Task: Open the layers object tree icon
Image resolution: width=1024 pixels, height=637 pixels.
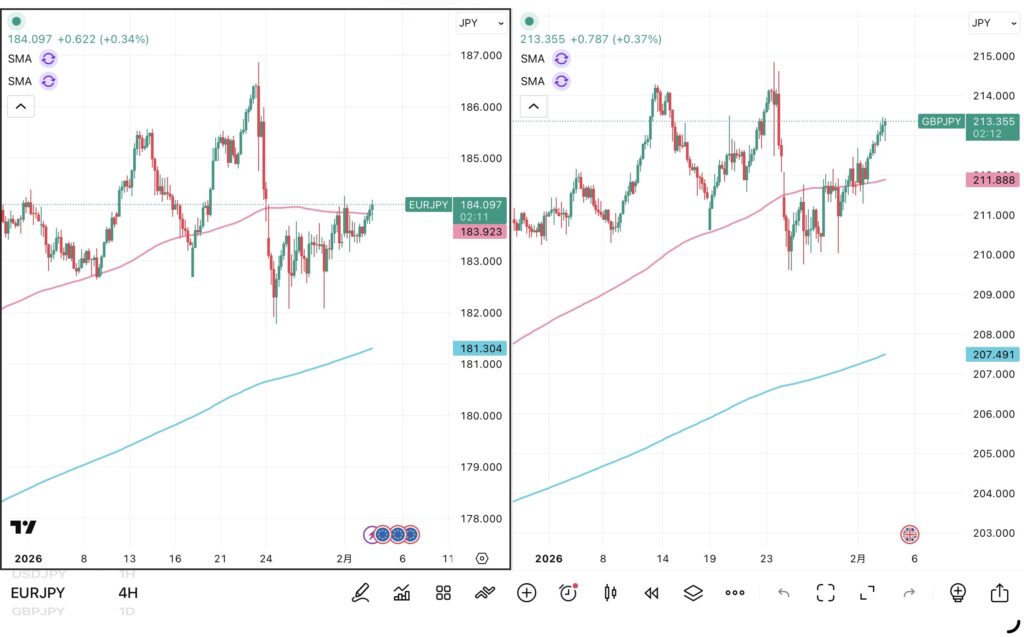Action: [x=693, y=593]
